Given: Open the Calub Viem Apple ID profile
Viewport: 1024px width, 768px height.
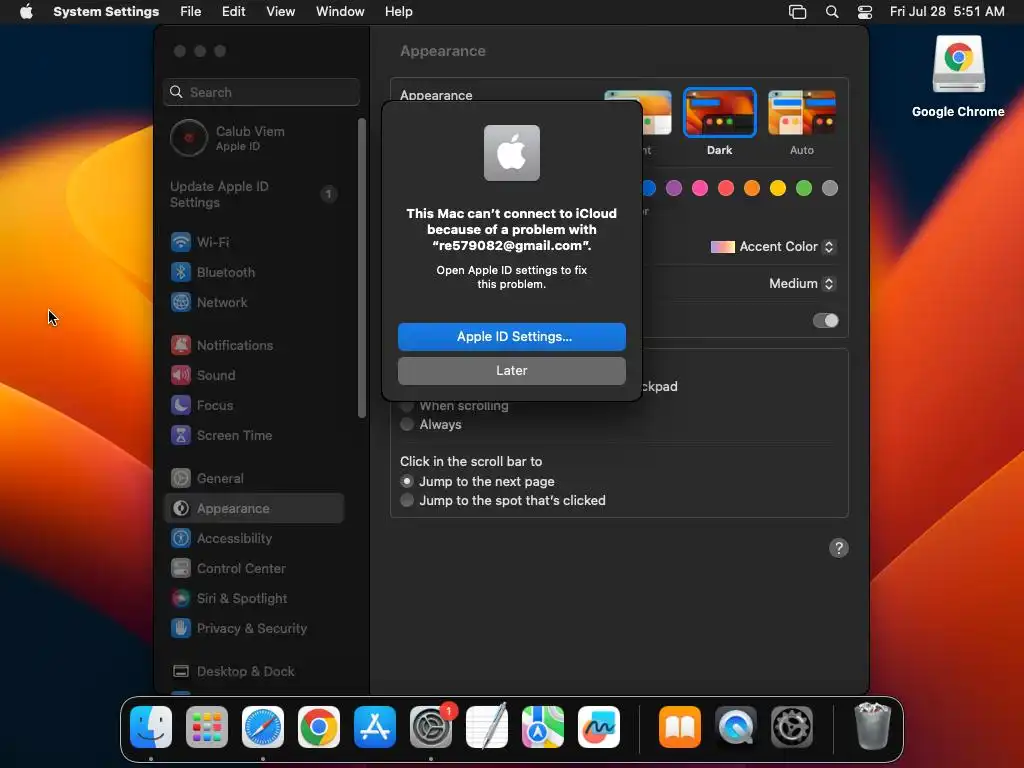Looking at the screenshot, I should click(253, 138).
